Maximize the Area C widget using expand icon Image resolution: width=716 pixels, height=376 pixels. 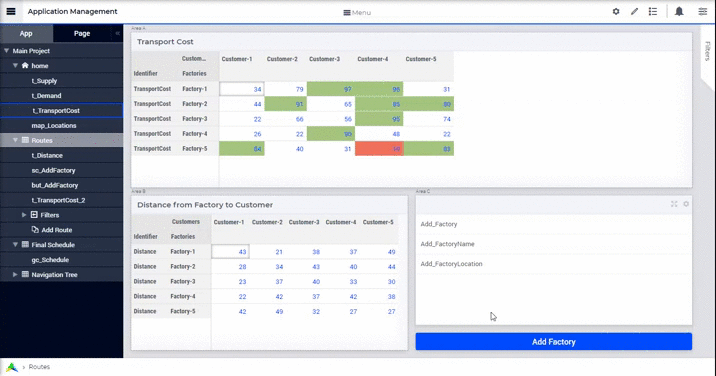point(674,204)
